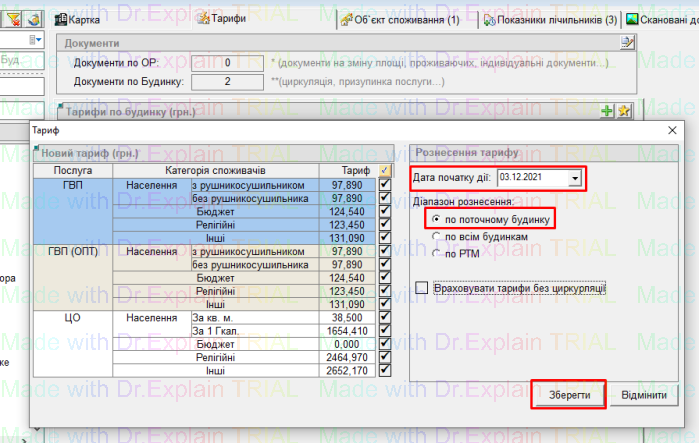
Task: Uncheck the ГВП Бюджет 124,540 row checkbox
Action: (x=385, y=212)
